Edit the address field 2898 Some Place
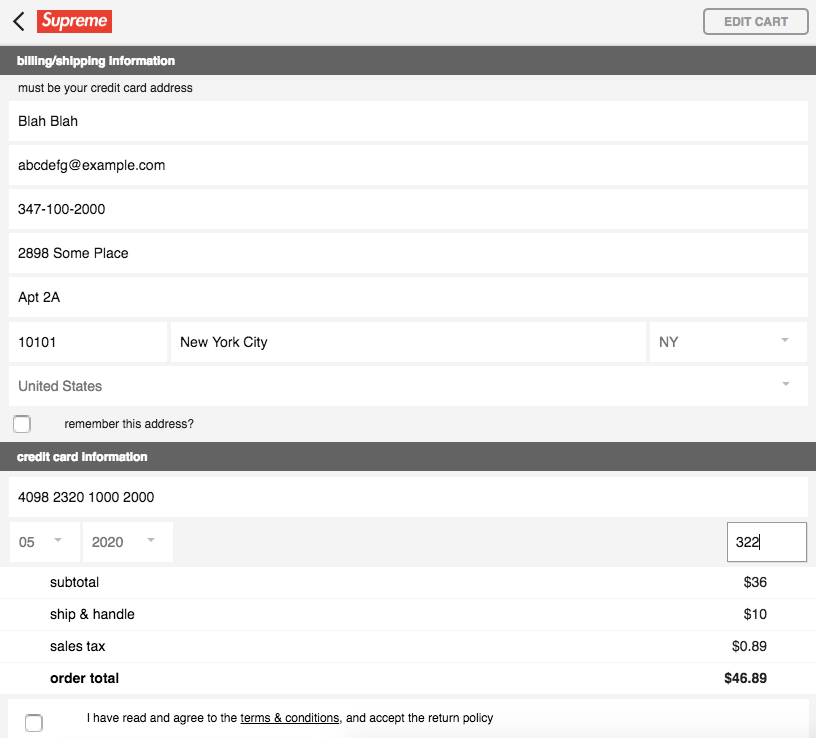Viewport: 816px width, 738px height. tap(408, 253)
